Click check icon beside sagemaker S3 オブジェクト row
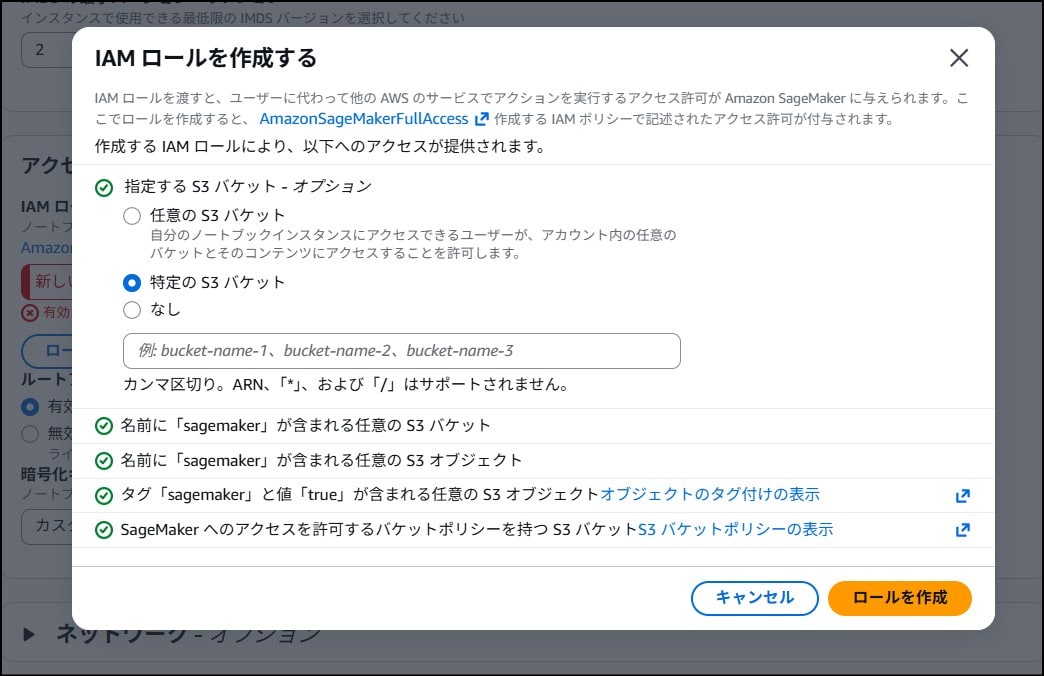This screenshot has width=1044, height=676. coord(104,461)
